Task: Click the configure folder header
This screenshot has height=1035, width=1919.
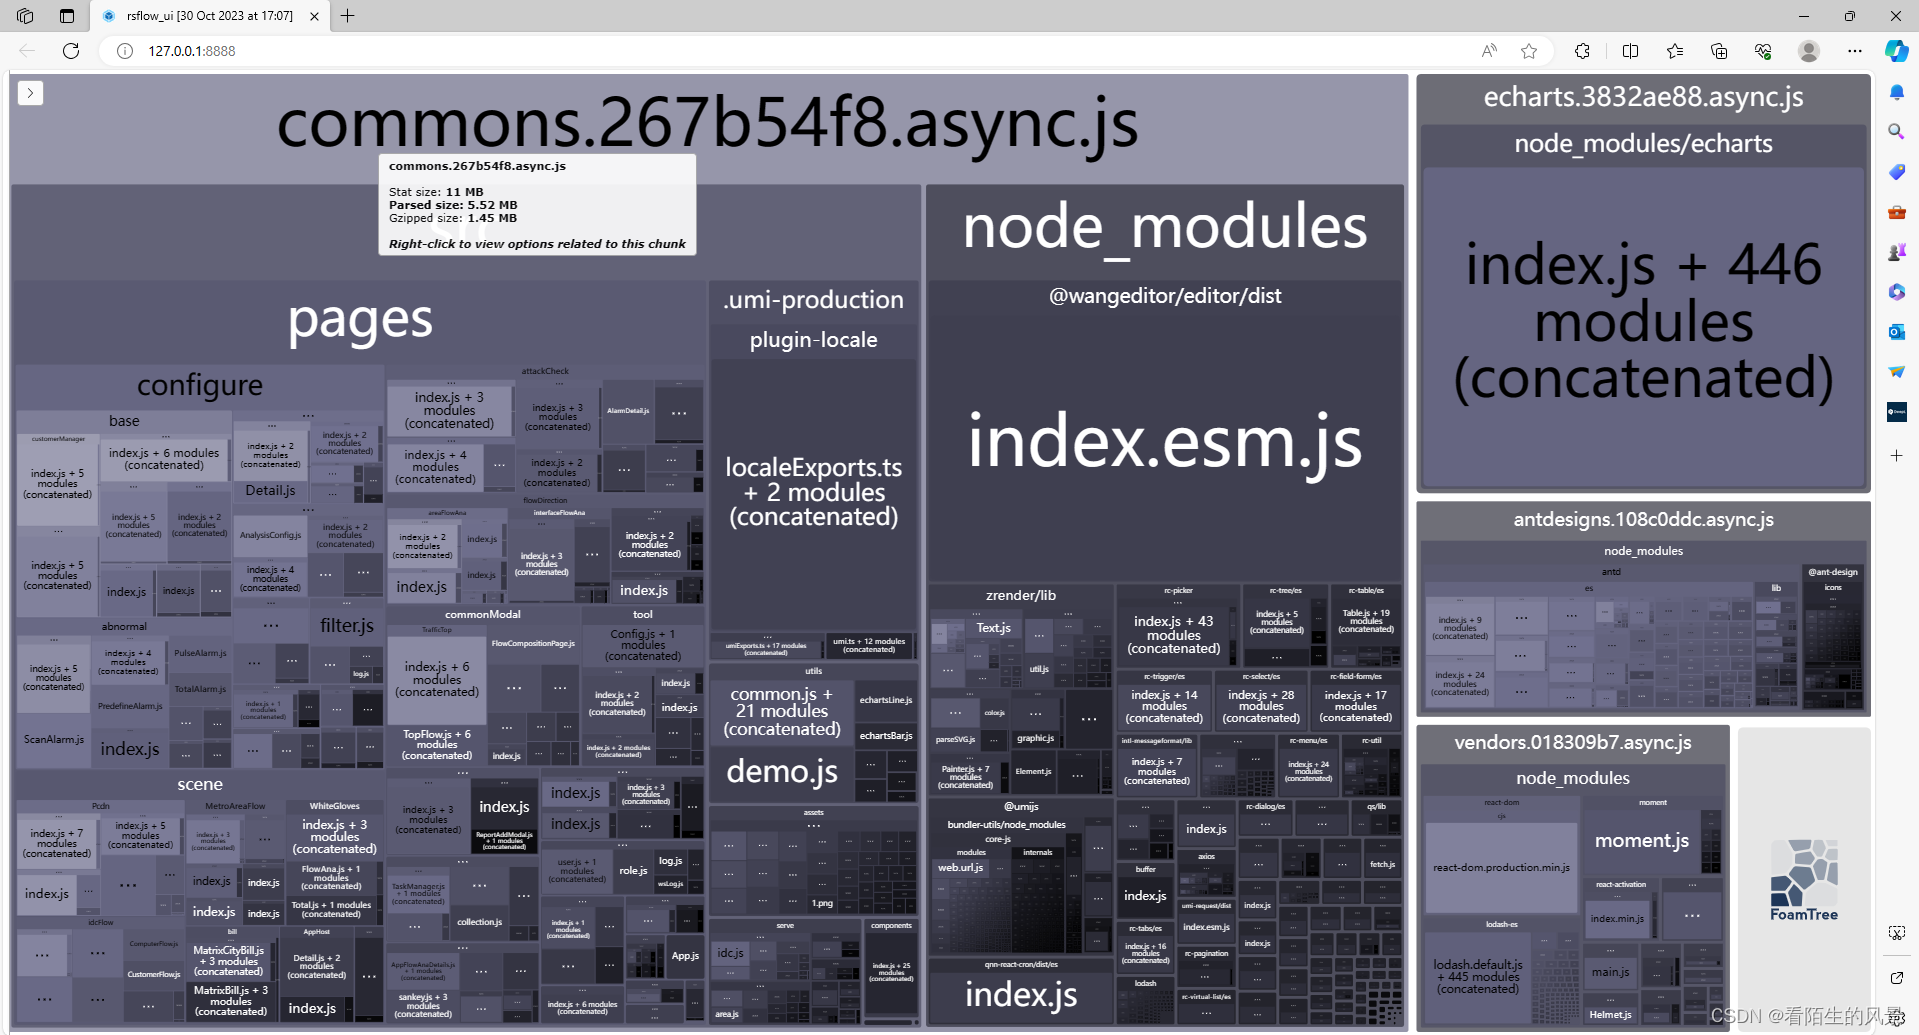Action: (x=200, y=385)
